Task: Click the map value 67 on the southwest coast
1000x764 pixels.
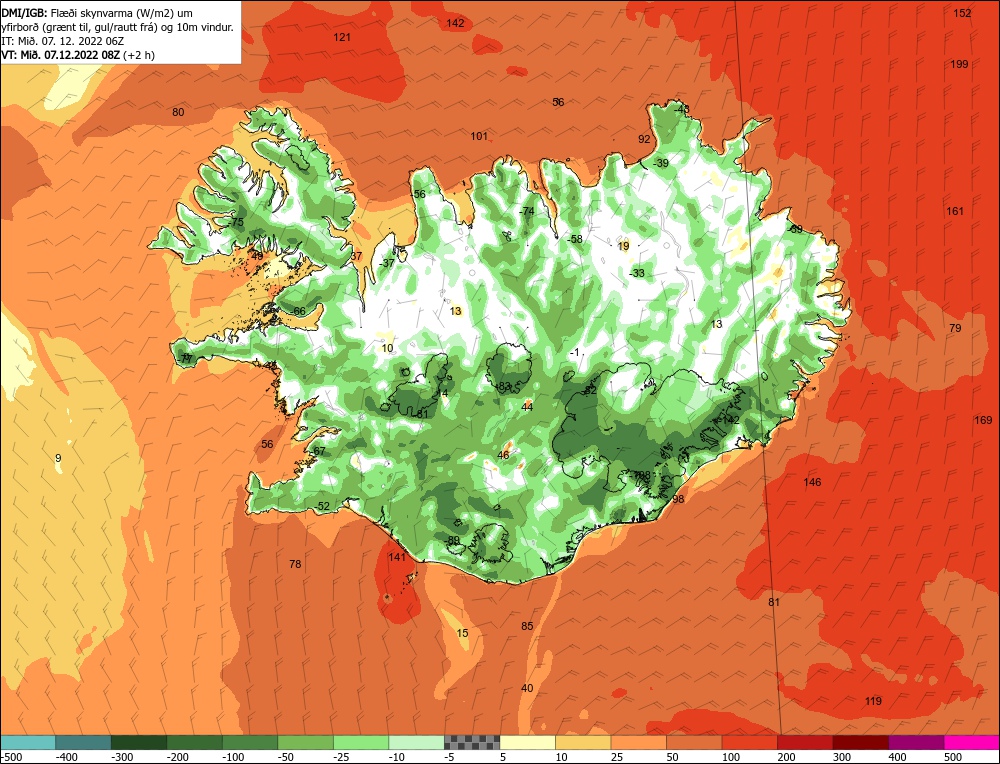Action: point(320,451)
